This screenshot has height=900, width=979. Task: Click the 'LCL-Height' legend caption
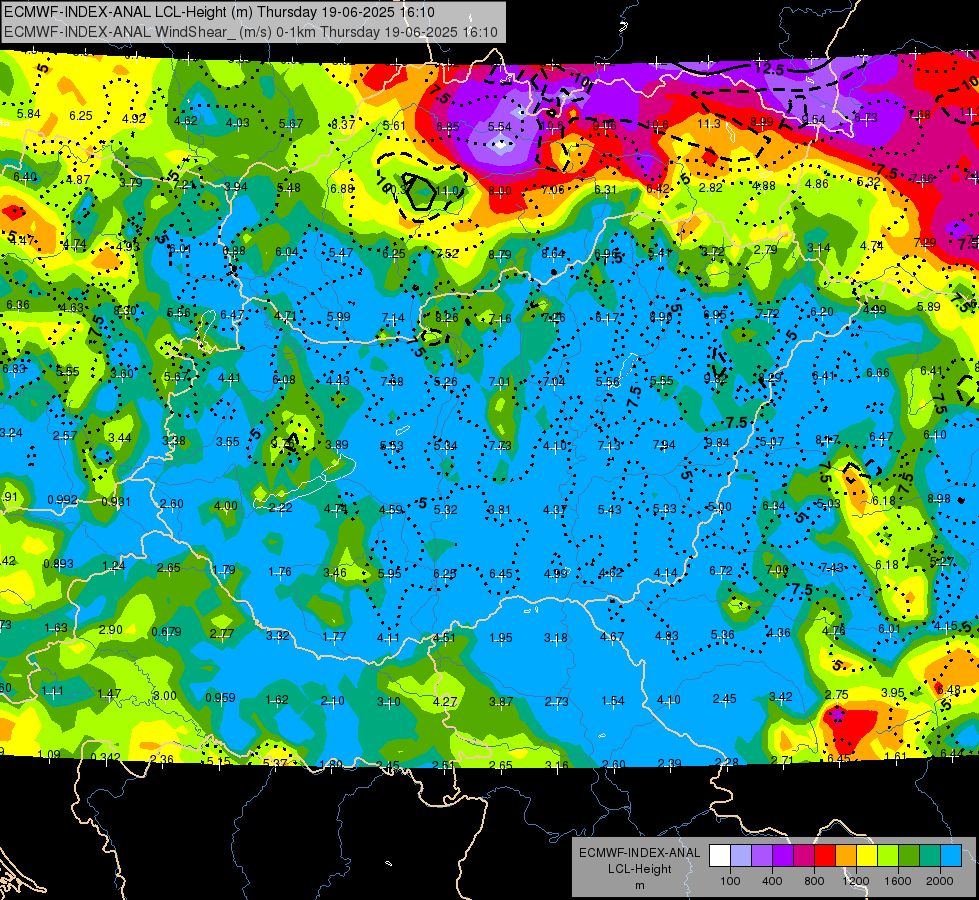(639, 869)
